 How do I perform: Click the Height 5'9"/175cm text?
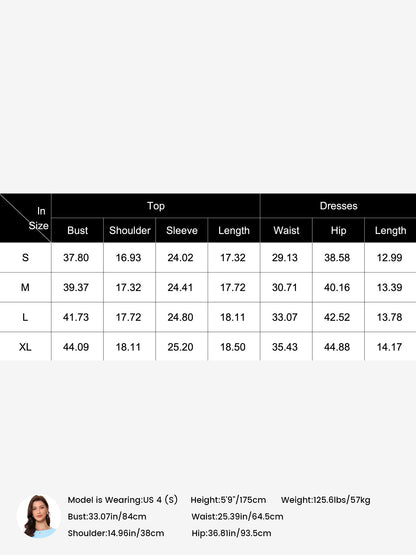pyautogui.click(x=228, y=500)
